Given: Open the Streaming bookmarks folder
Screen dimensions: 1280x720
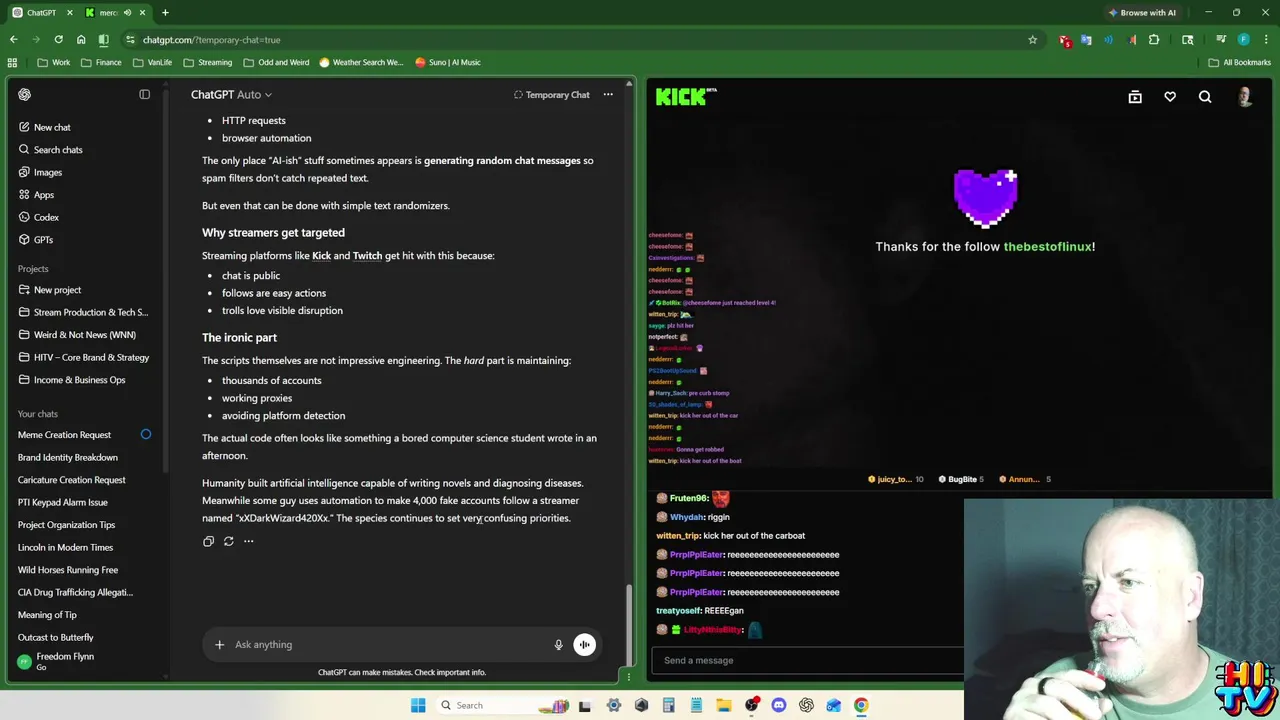Looking at the screenshot, I should pos(207,62).
